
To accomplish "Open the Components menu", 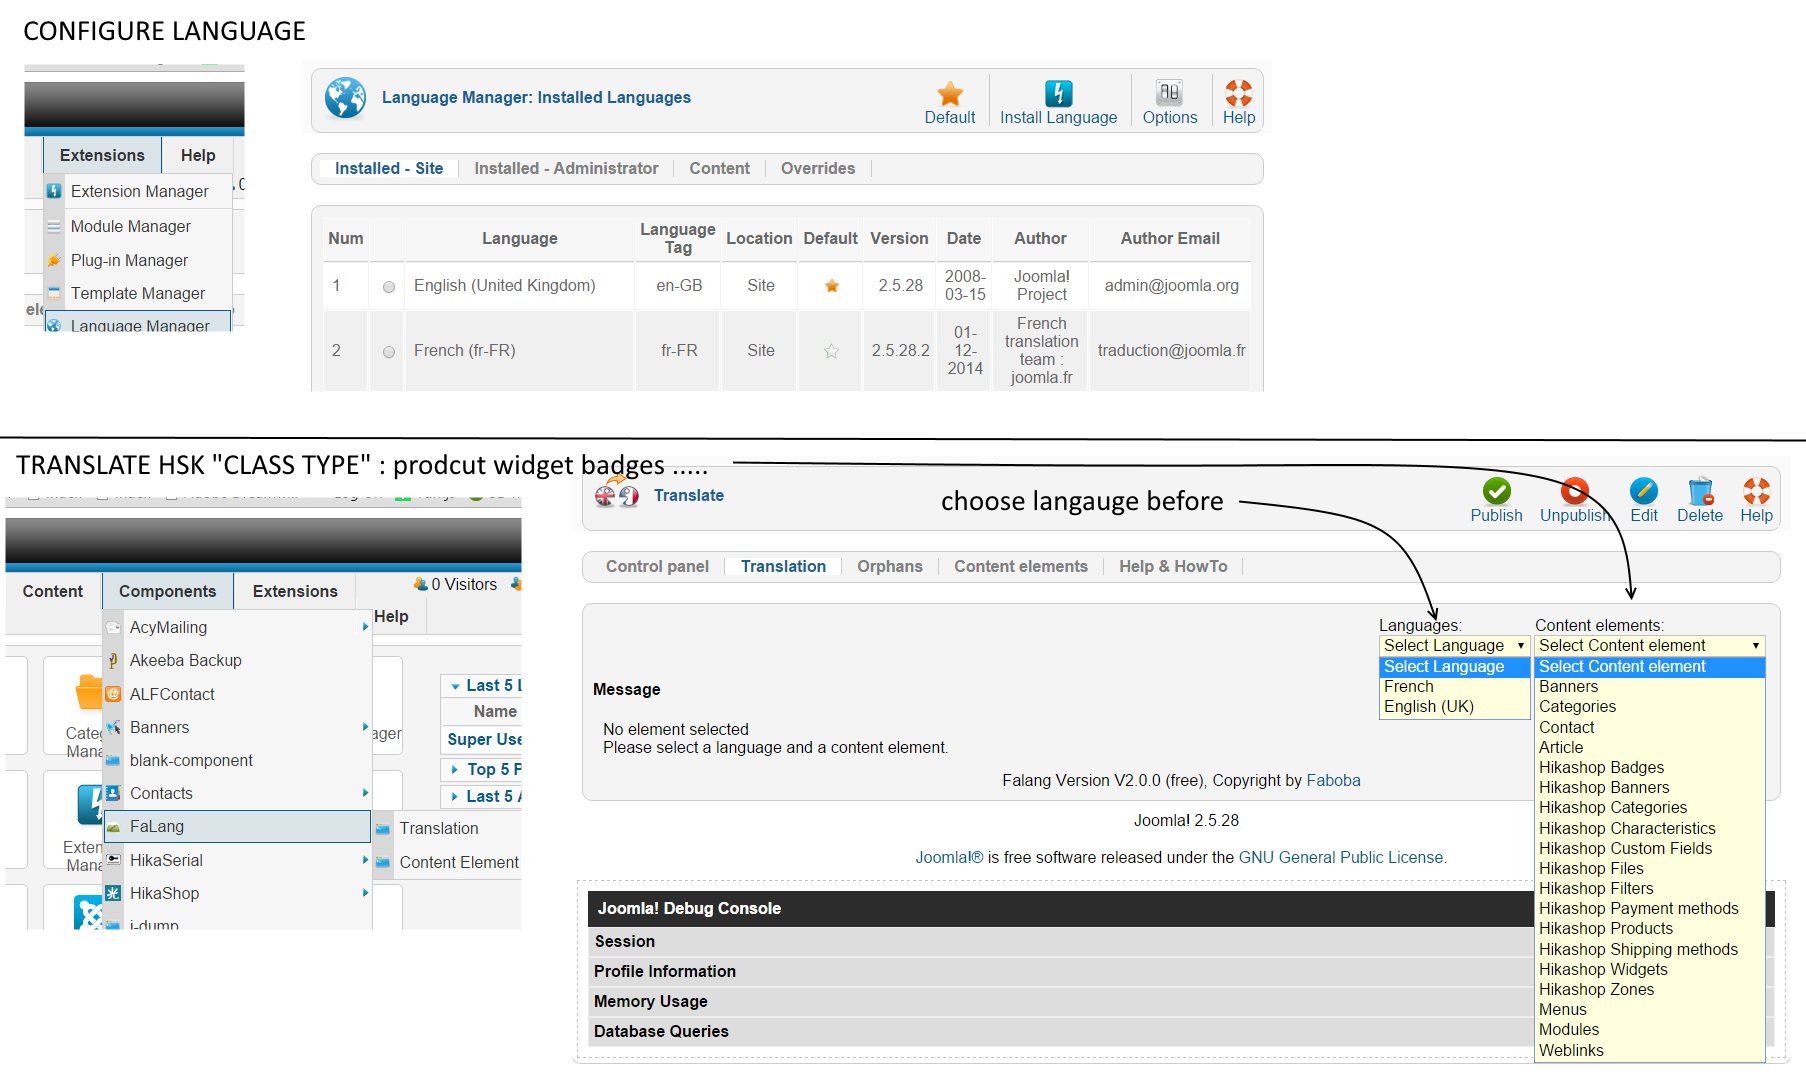I will pyautogui.click(x=167, y=591).
